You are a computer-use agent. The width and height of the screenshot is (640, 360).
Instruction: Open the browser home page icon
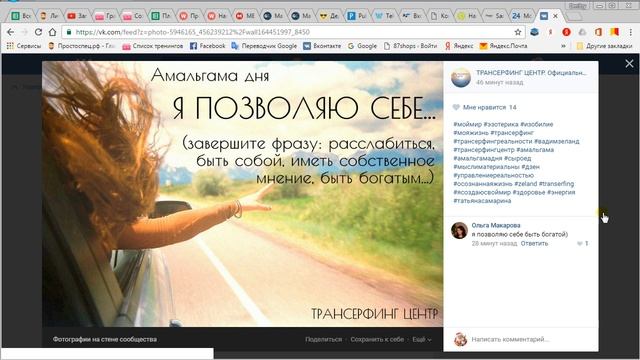point(52,32)
